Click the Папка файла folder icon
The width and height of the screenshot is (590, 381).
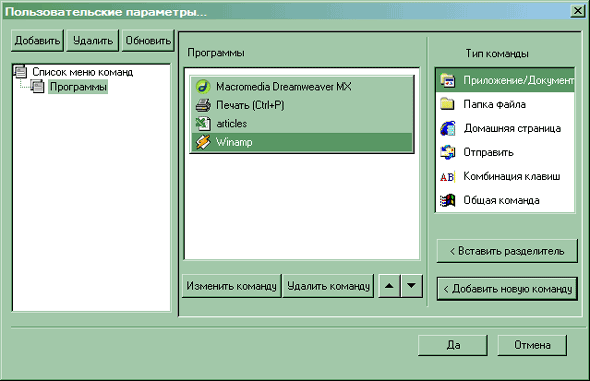(447, 104)
